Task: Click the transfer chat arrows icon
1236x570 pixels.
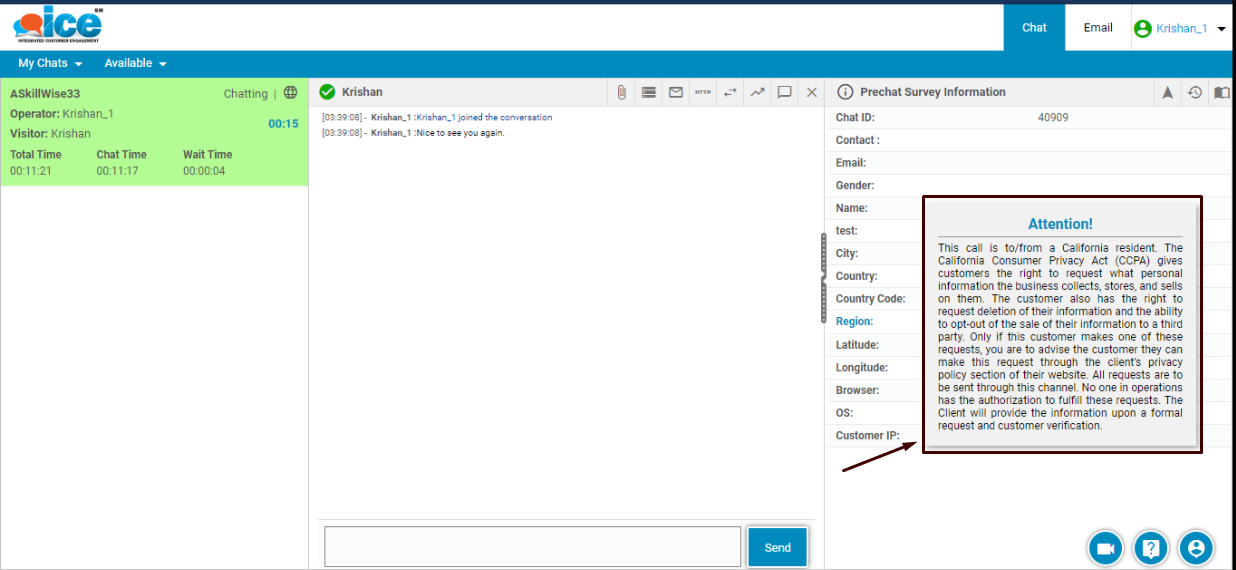Action: click(730, 92)
